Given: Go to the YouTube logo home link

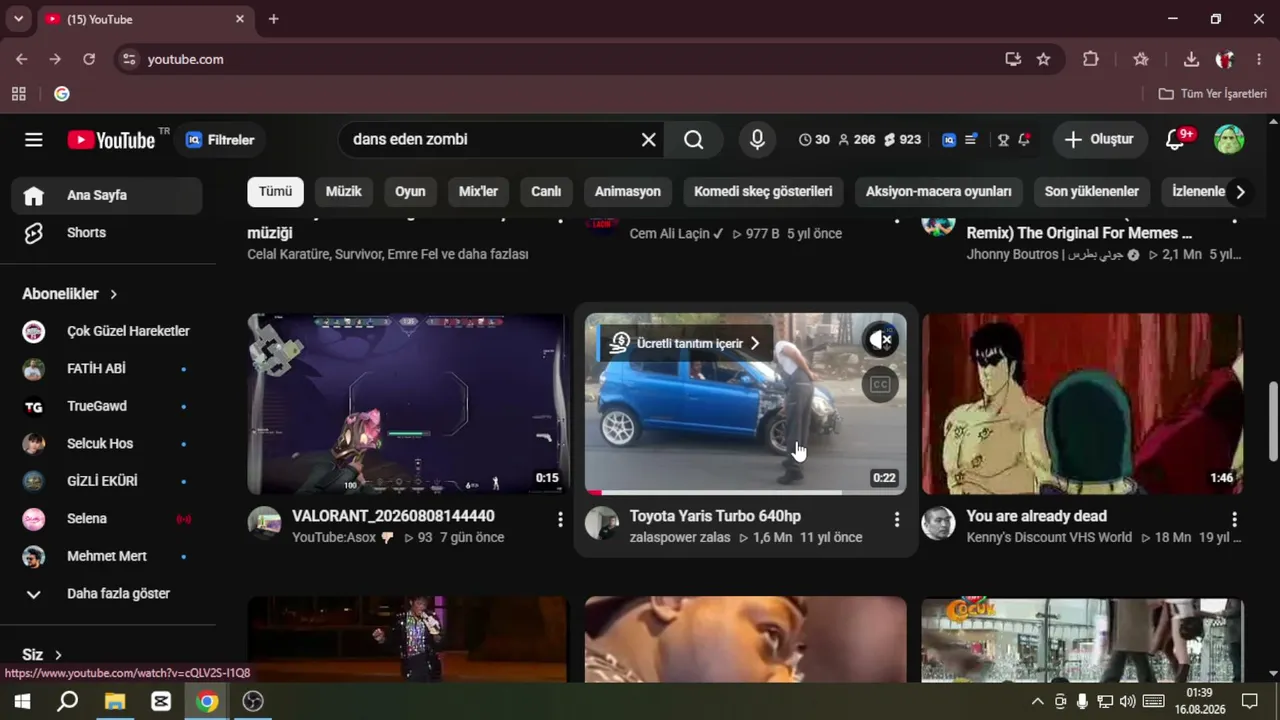Looking at the screenshot, I should 111,140.
